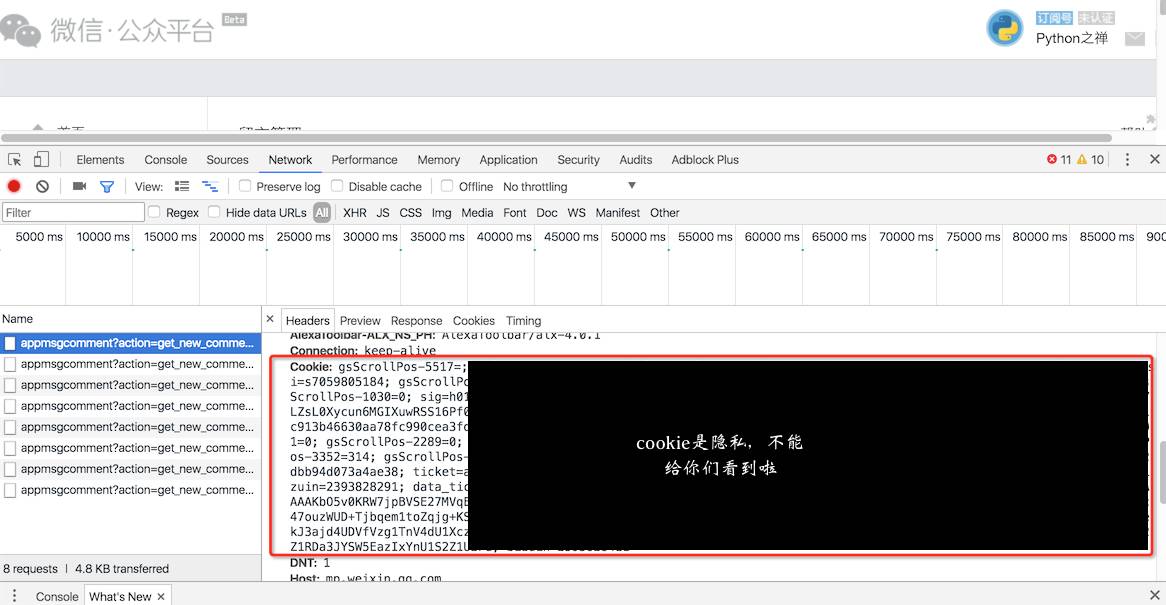
Task: Filter requests by Doc
Action: (x=547, y=213)
